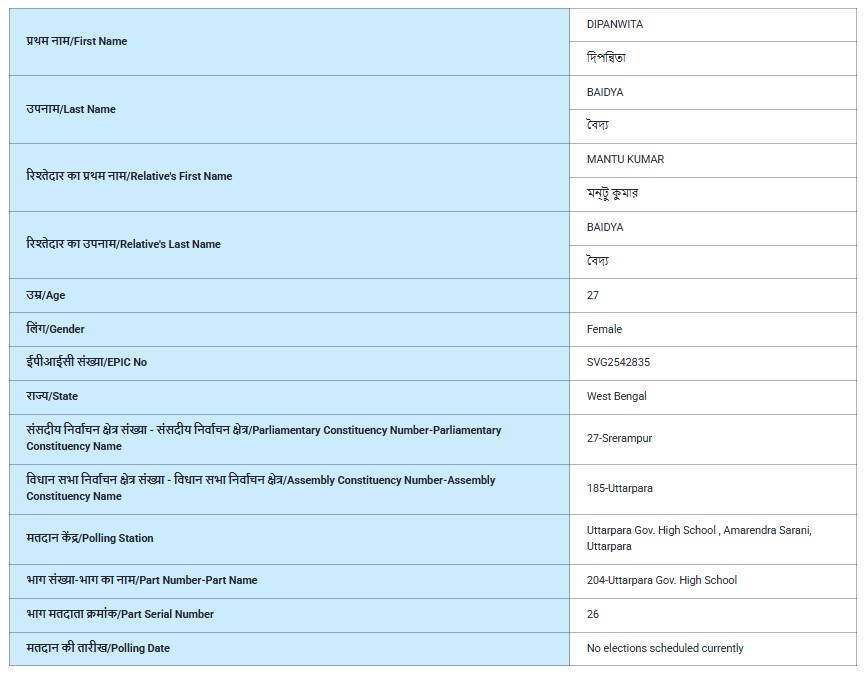Click the Assembly Constituency label

coord(260,488)
